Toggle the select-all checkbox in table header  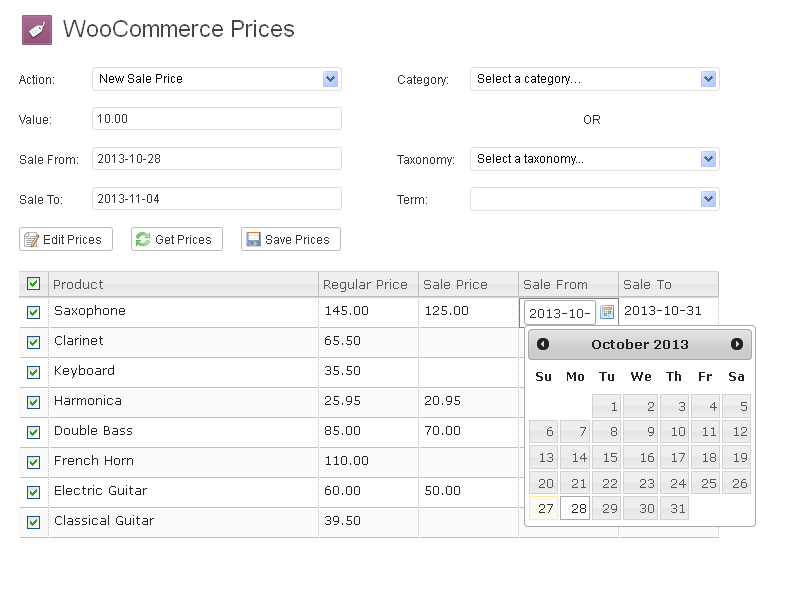(x=34, y=284)
